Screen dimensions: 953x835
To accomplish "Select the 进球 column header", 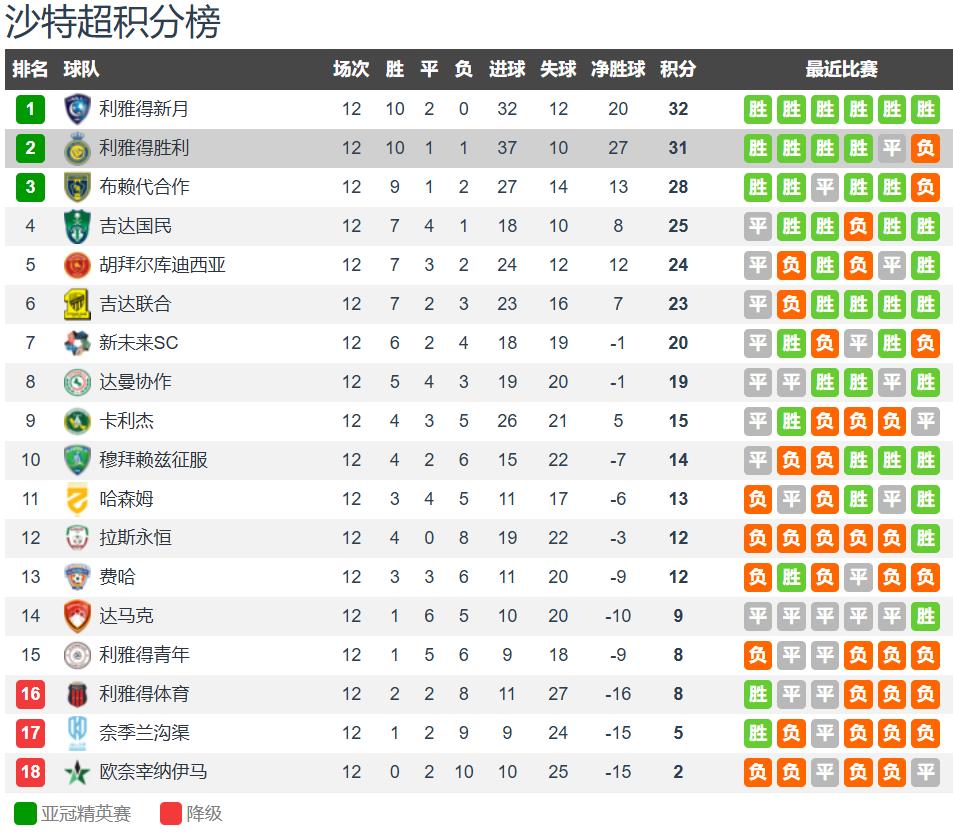I will (x=507, y=69).
